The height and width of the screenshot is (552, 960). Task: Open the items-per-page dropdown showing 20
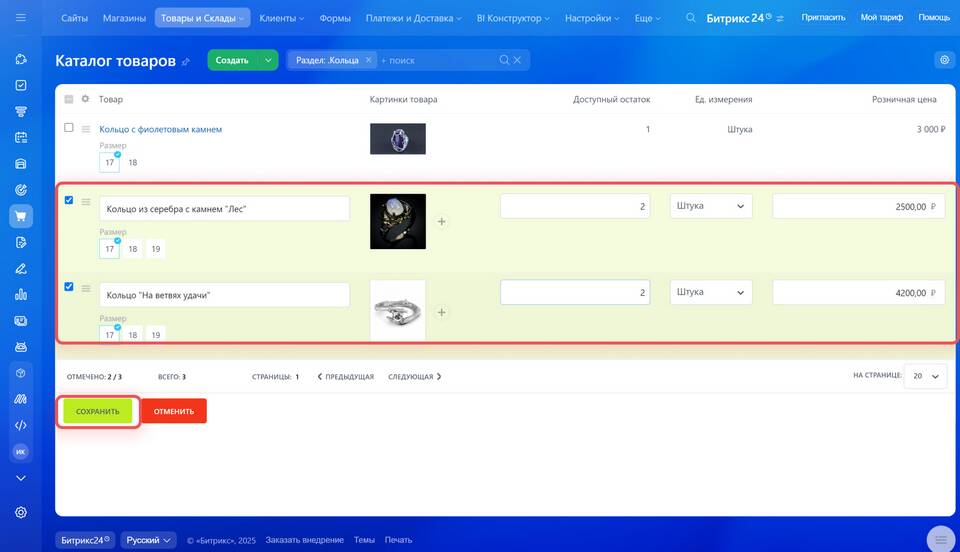925,376
